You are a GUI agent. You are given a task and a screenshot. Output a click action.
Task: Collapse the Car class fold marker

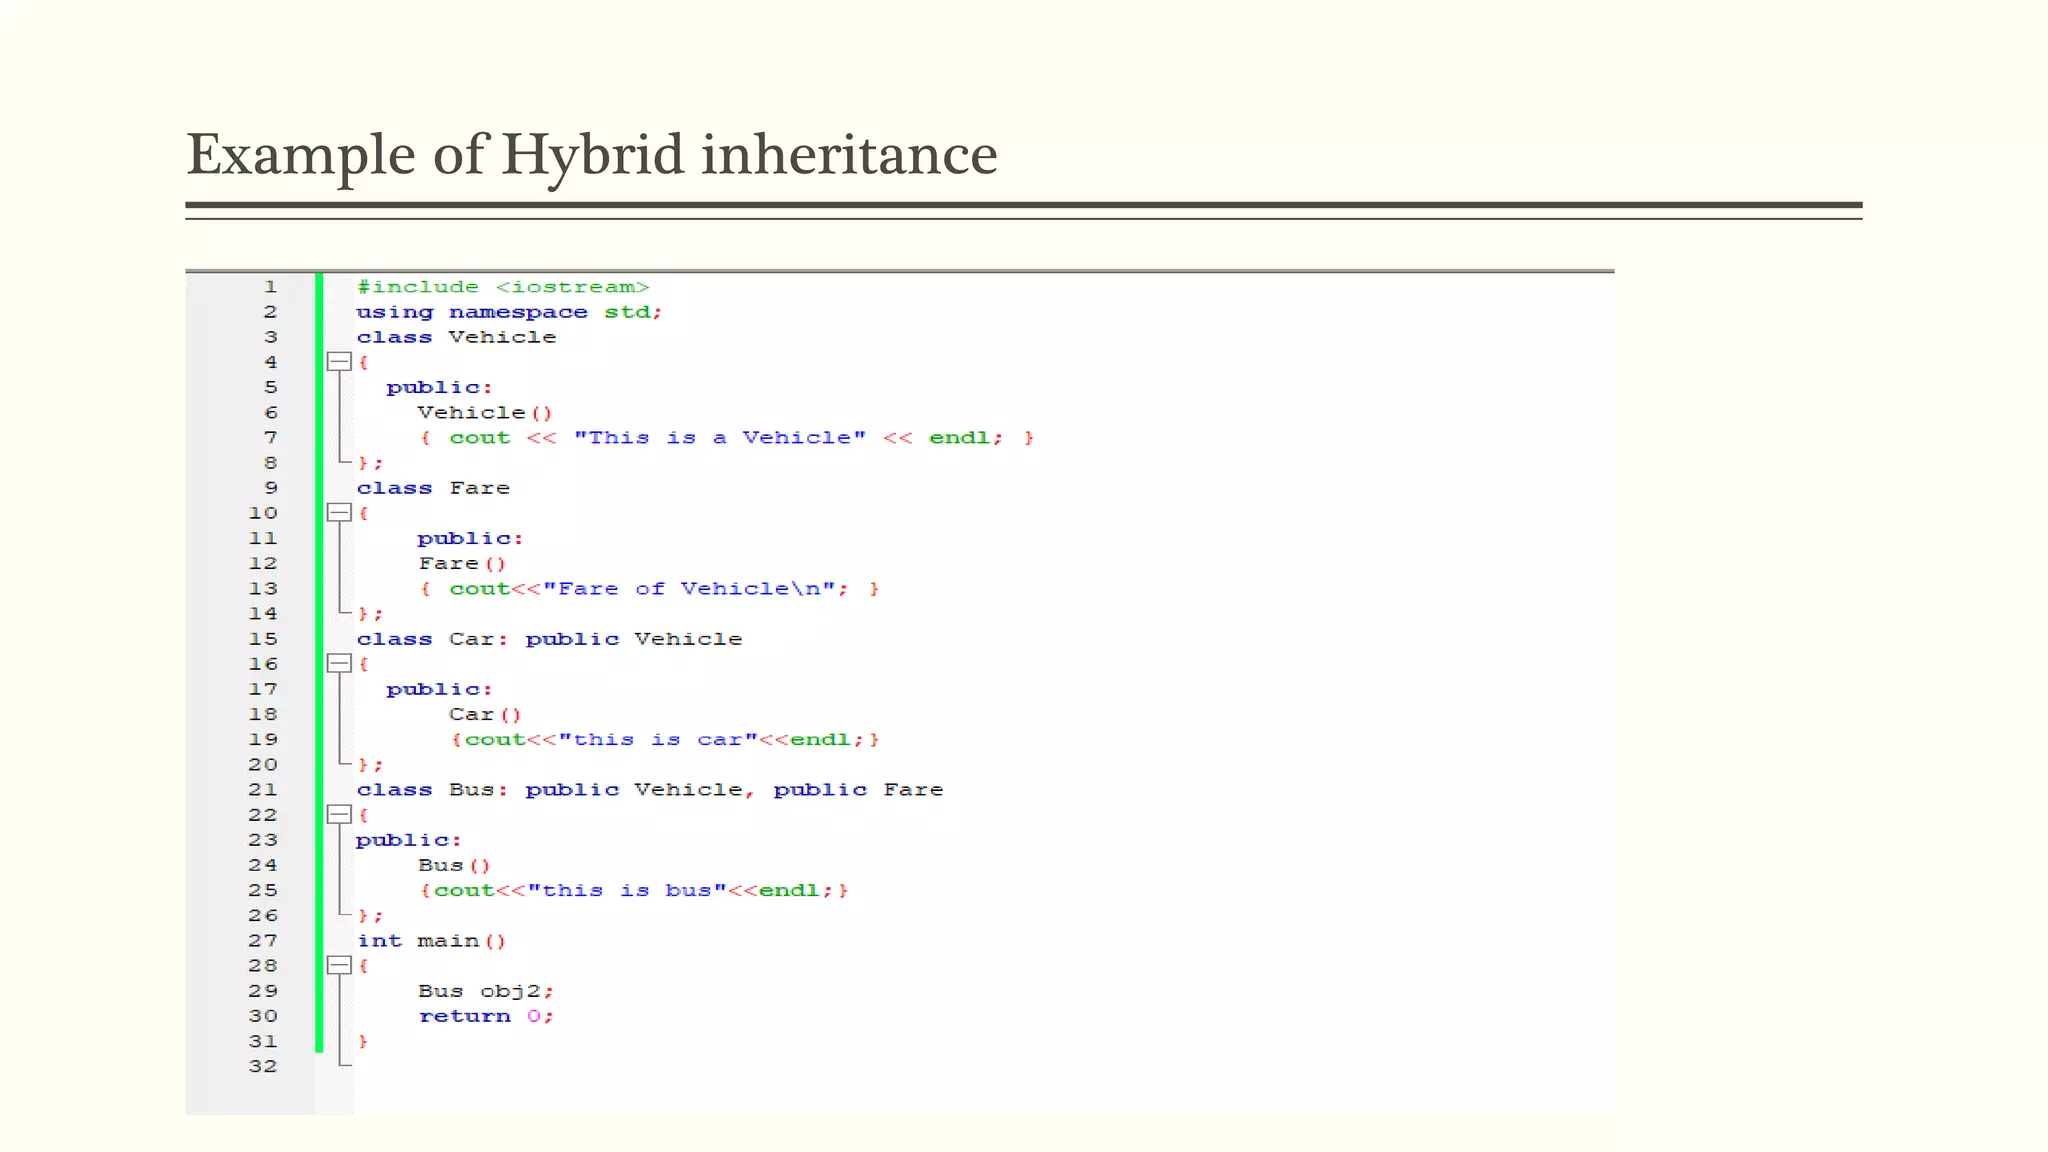point(339,664)
